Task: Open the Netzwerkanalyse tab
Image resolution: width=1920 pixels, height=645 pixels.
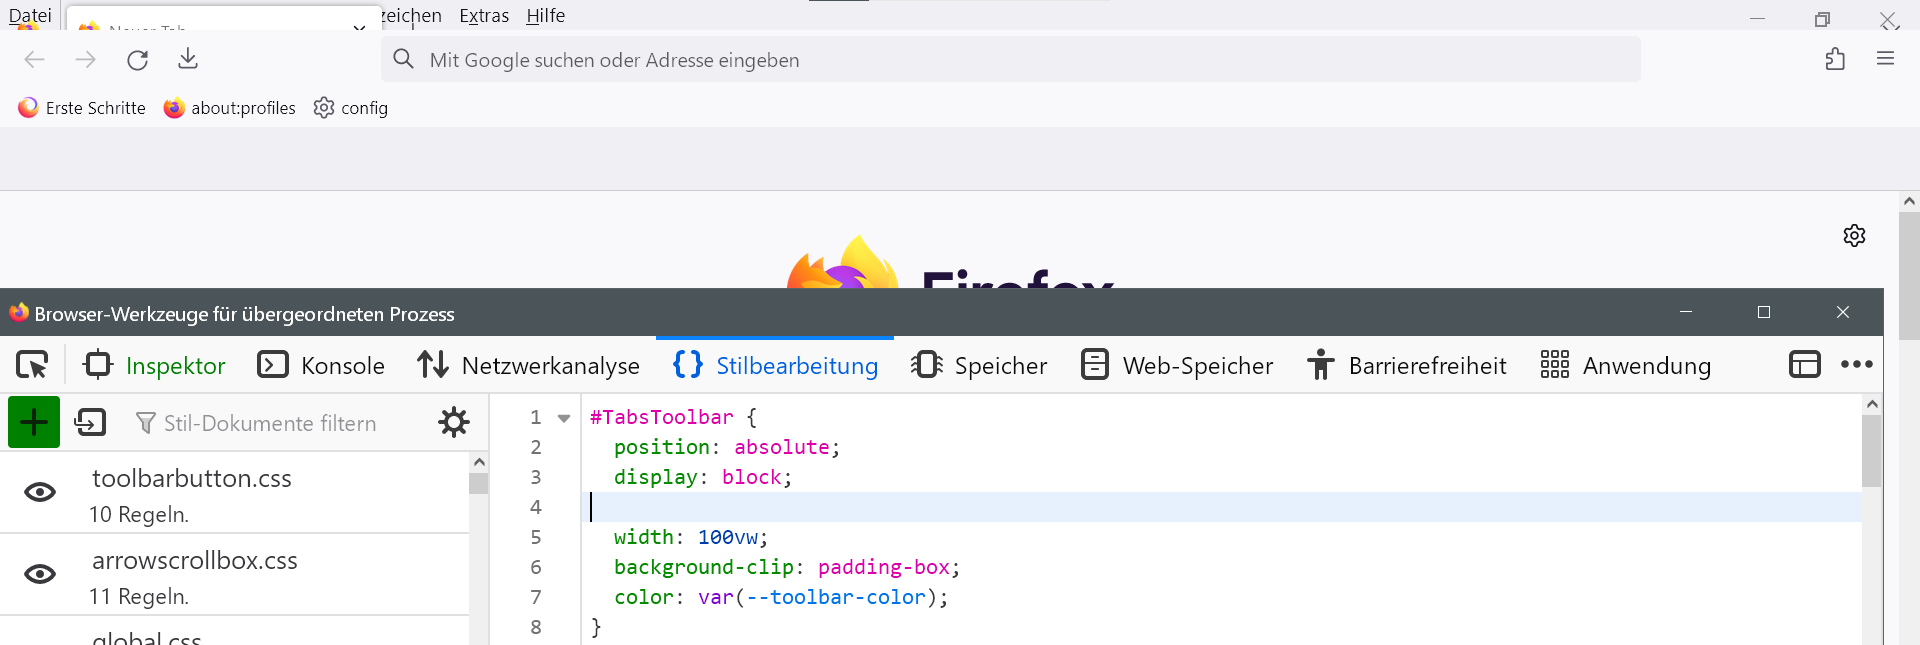Action: (528, 365)
